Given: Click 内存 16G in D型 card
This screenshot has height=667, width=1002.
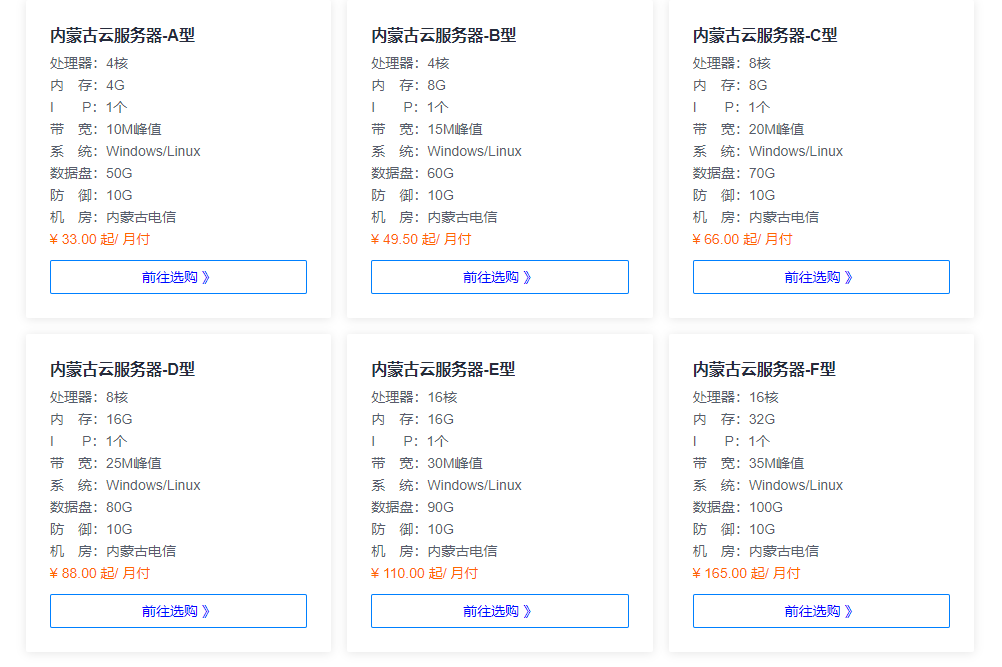Looking at the screenshot, I should tap(119, 419).
